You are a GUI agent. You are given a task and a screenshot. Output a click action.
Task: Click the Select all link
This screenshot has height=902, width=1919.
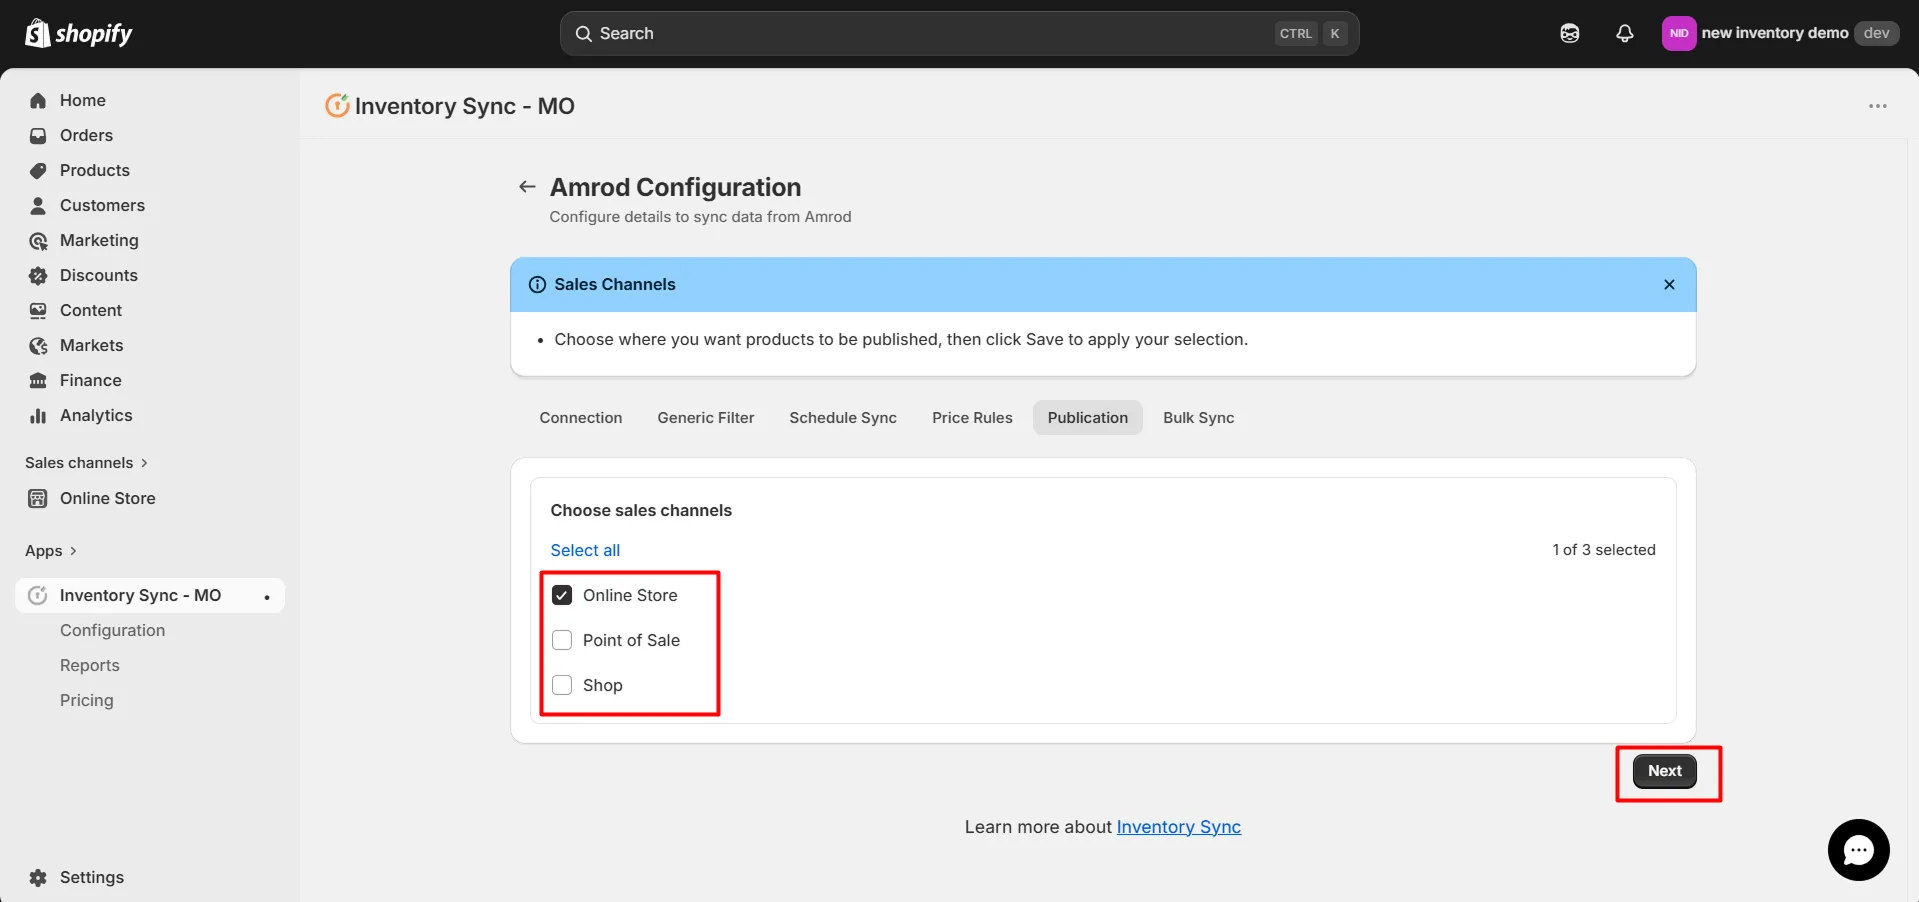[x=584, y=549]
